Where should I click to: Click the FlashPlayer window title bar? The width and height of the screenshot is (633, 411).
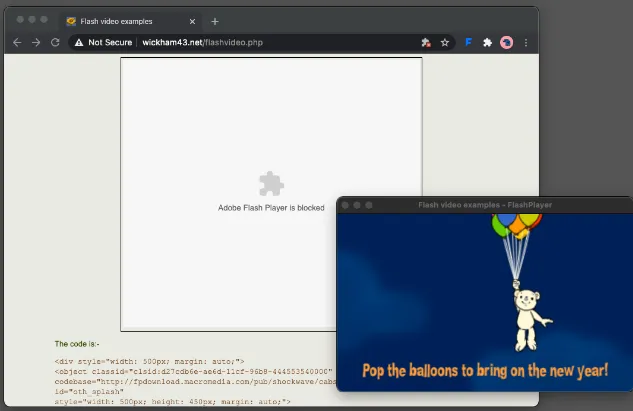485,205
